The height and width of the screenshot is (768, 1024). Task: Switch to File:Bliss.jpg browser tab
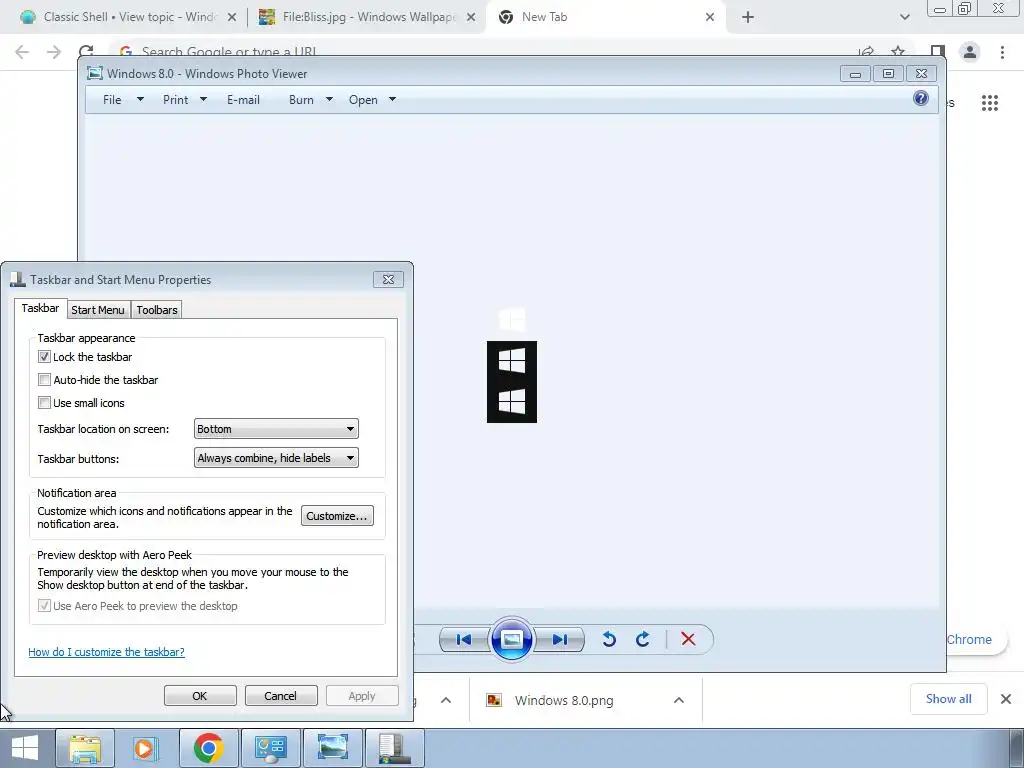[x=366, y=17]
